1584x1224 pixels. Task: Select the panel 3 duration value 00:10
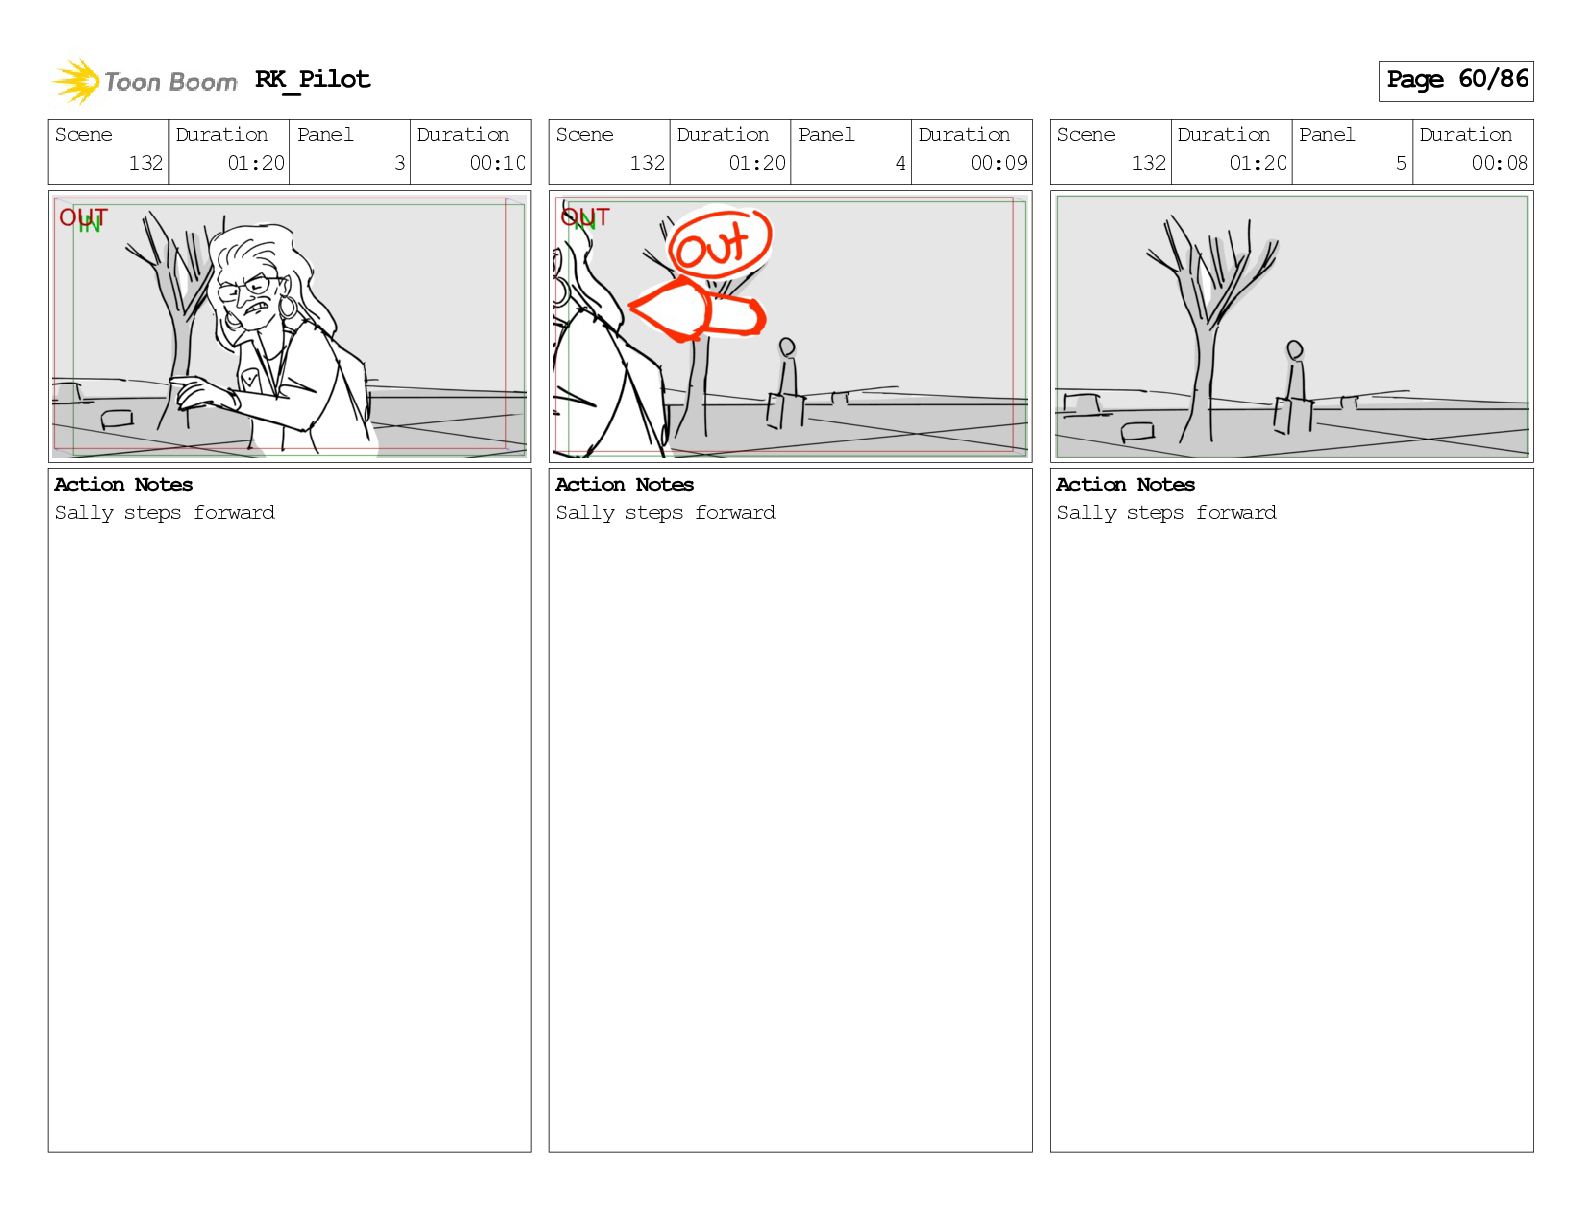(498, 163)
